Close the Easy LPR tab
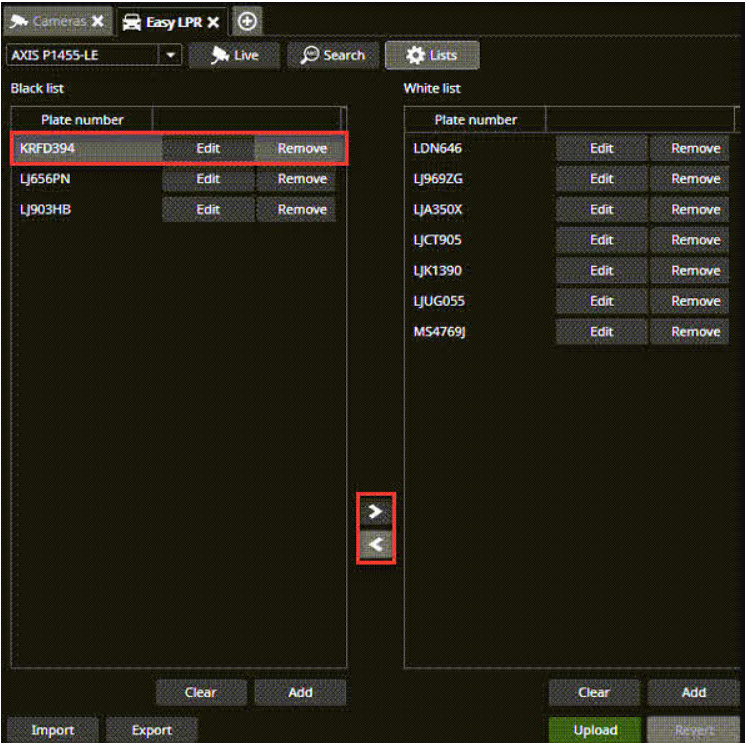The image size is (747, 743). point(213,22)
